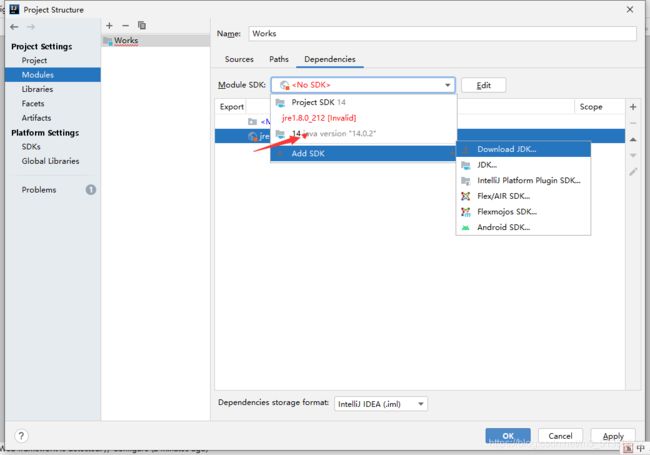
Task: Choose the 14 java version 14.0.2 SDK
Action: (x=364, y=134)
